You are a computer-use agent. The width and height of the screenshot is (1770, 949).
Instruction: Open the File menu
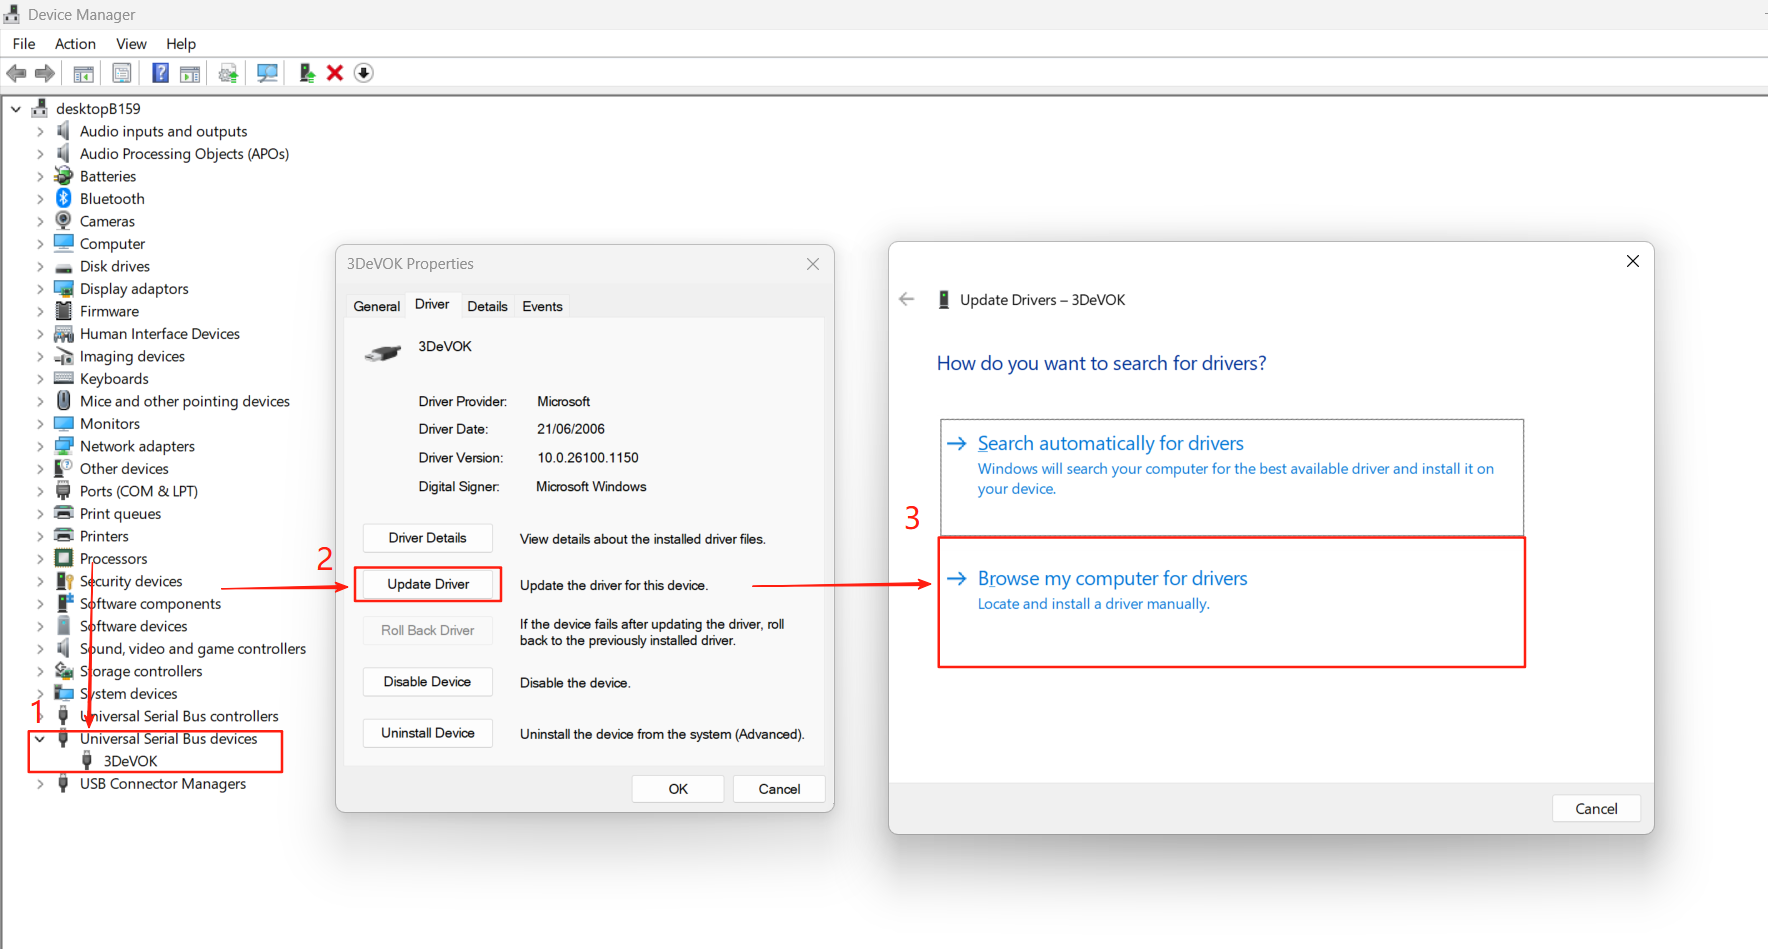(24, 44)
